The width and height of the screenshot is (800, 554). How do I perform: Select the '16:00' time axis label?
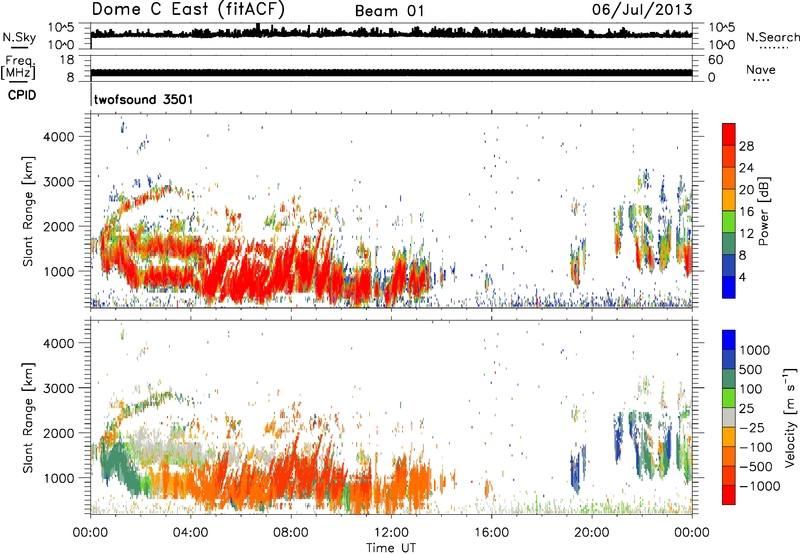[491, 533]
